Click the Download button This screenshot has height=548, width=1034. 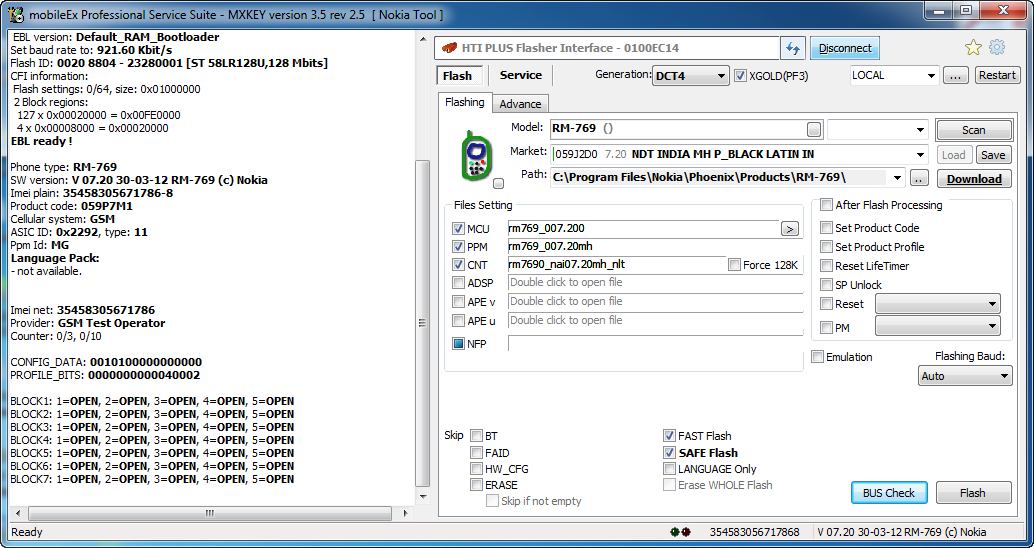pos(974,179)
